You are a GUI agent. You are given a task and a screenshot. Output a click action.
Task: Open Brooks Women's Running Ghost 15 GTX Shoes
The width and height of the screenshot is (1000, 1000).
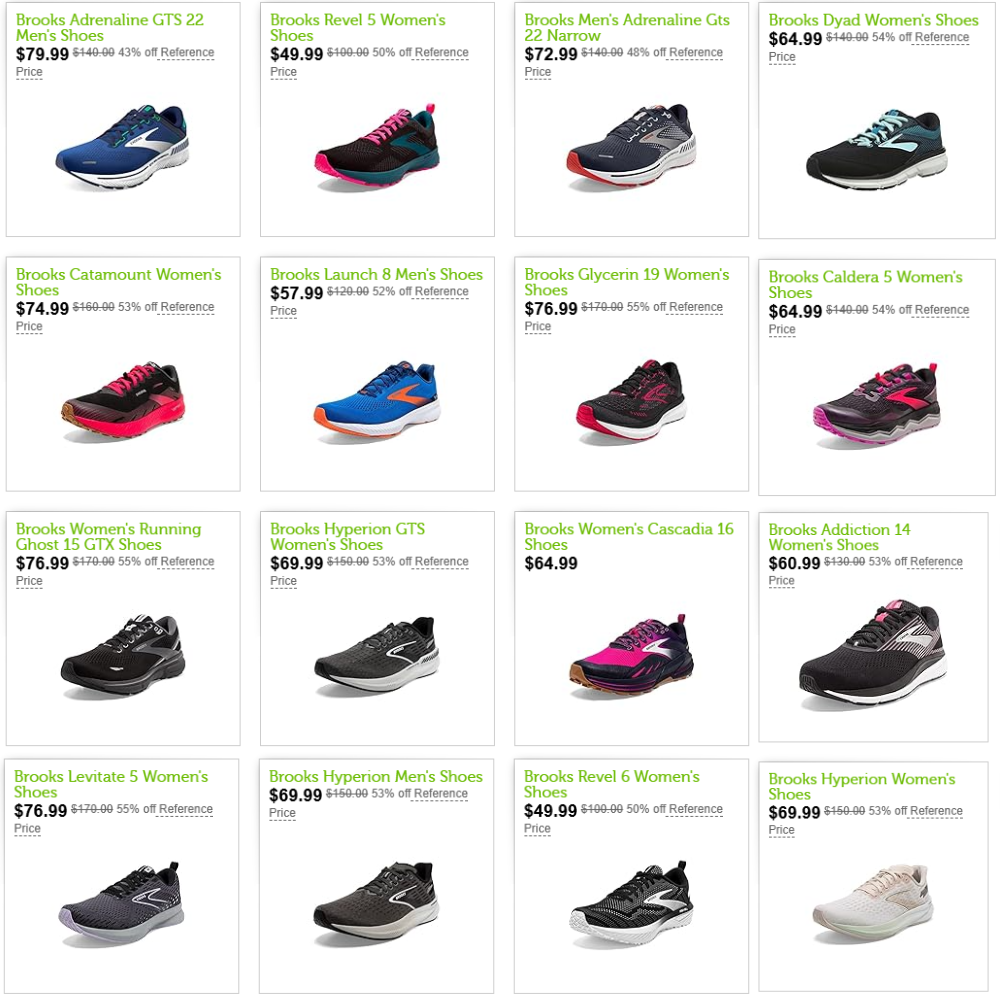click(x=108, y=536)
